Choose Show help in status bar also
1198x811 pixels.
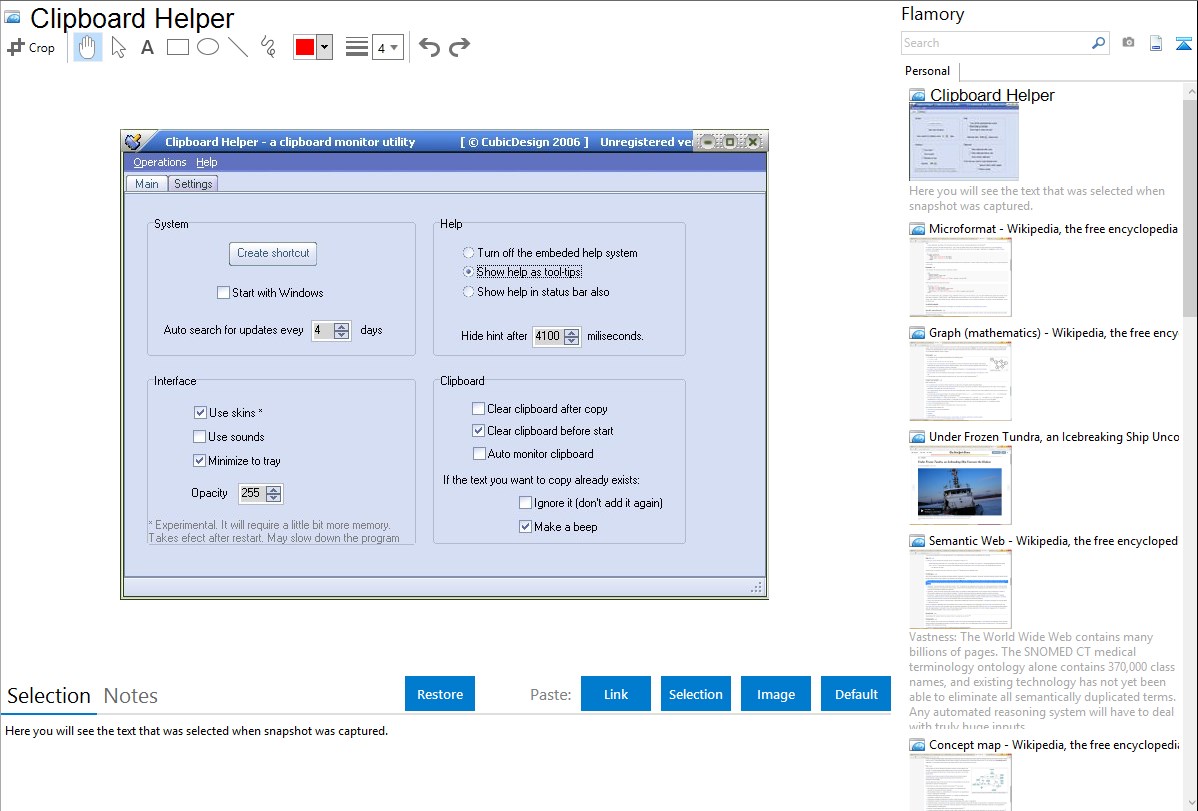pyautogui.click(x=468, y=292)
